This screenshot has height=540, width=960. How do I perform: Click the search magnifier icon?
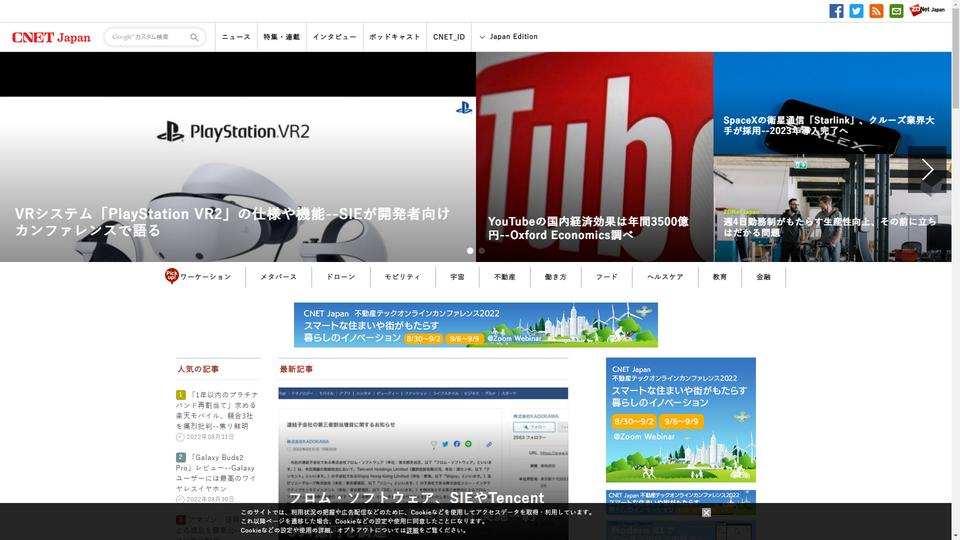pyautogui.click(x=194, y=37)
